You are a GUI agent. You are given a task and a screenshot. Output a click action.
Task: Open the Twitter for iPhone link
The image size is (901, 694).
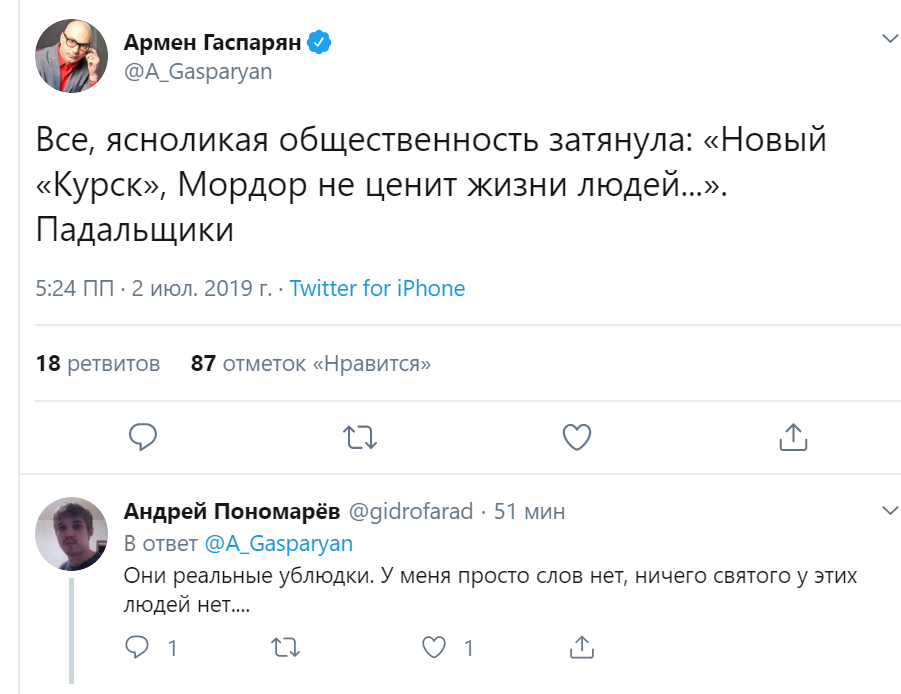[x=377, y=289]
